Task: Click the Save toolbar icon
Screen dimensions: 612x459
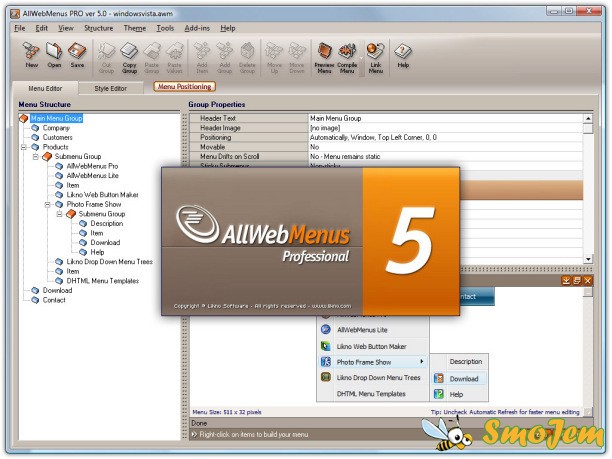Action: [x=77, y=55]
